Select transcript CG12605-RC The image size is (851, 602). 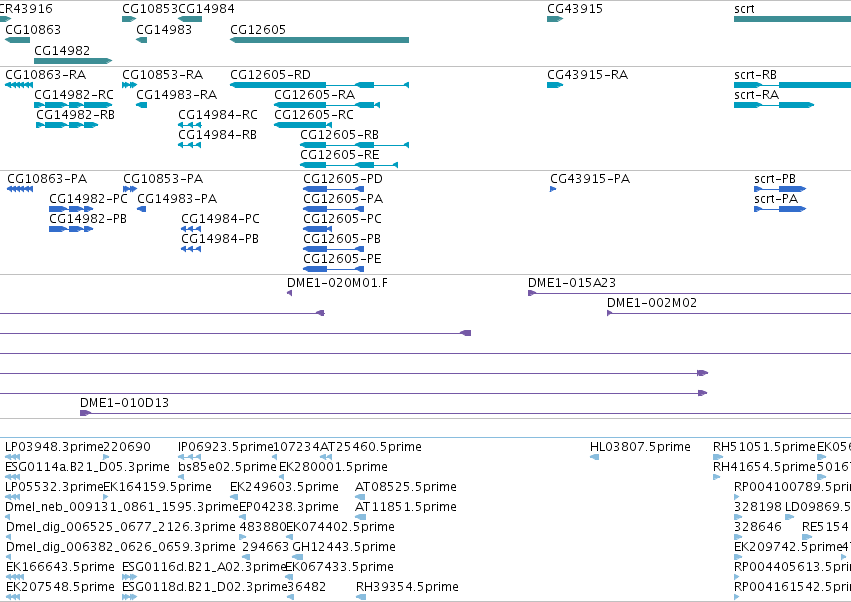303,125
